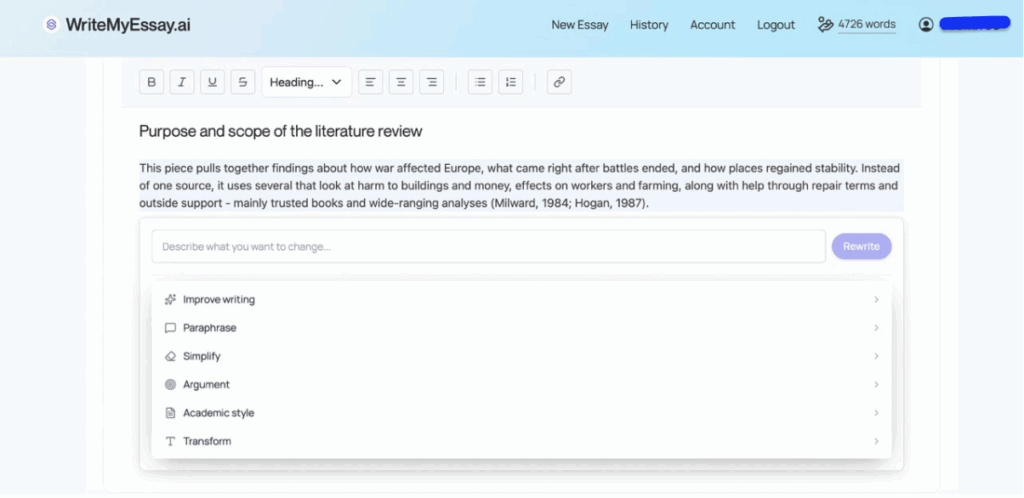Align text to the left

tap(370, 83)
